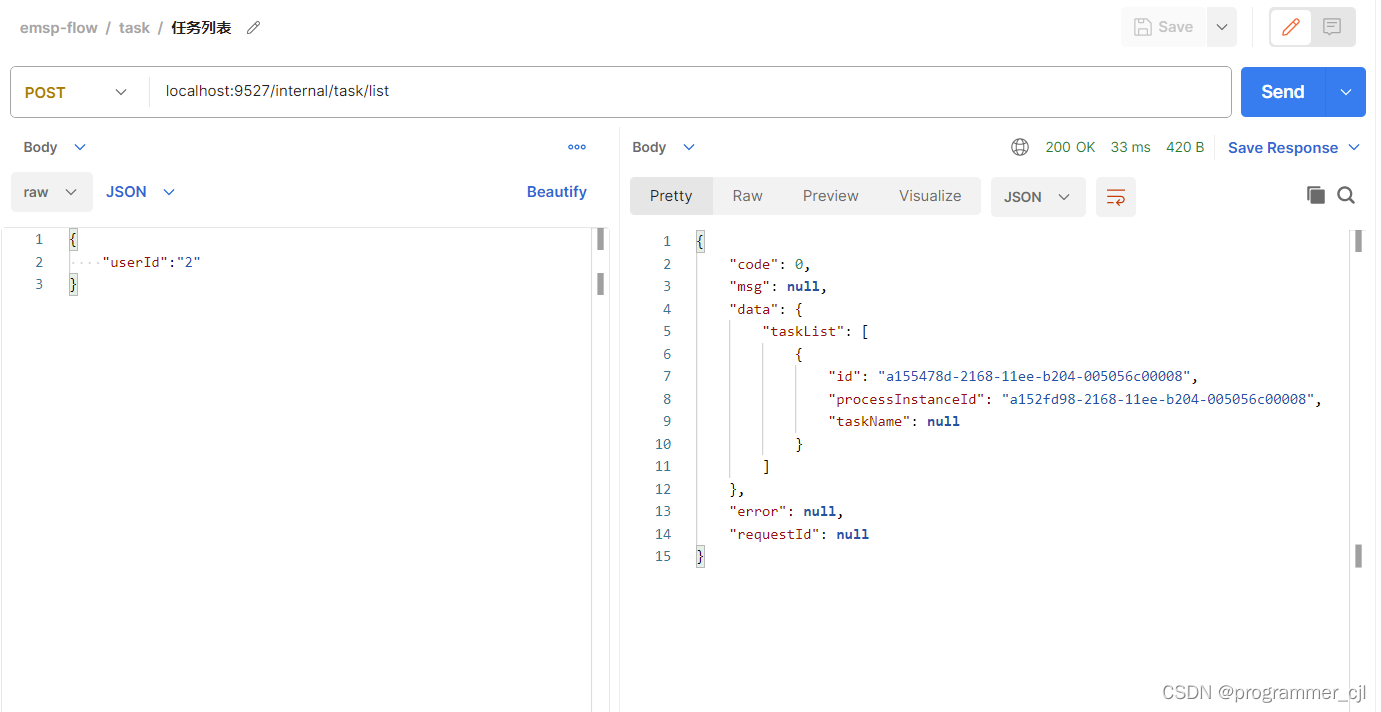Click the emsp-flow breadcrumb
The image size is (1381, 712).
click(x=59, y=28)
